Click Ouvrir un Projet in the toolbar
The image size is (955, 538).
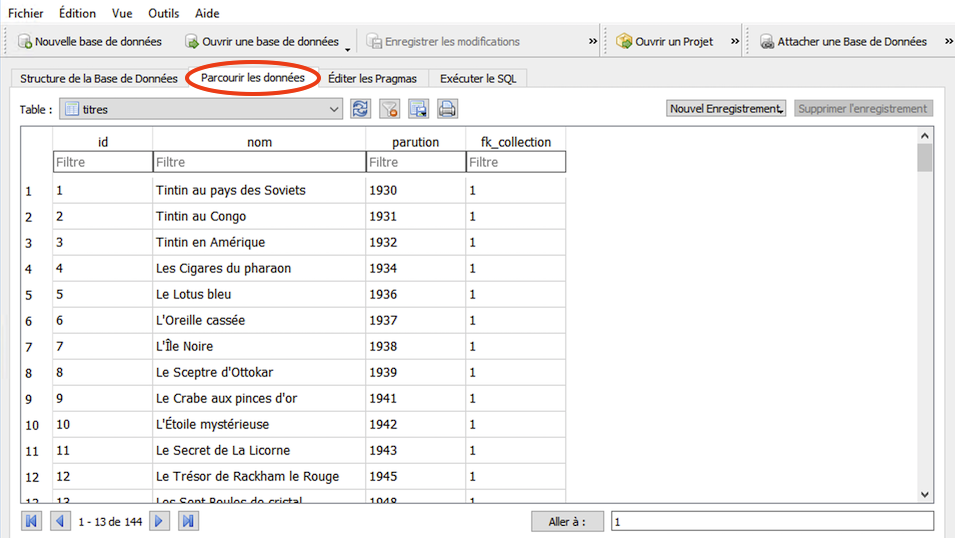coord(665,42)
